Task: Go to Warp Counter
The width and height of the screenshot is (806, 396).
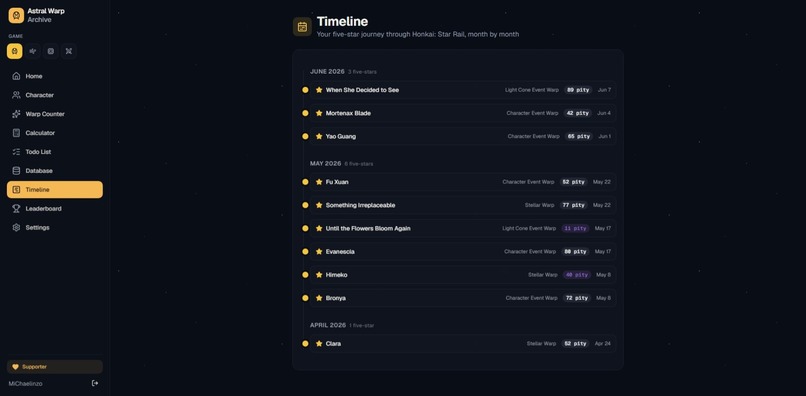Action: tap(54, 114)
